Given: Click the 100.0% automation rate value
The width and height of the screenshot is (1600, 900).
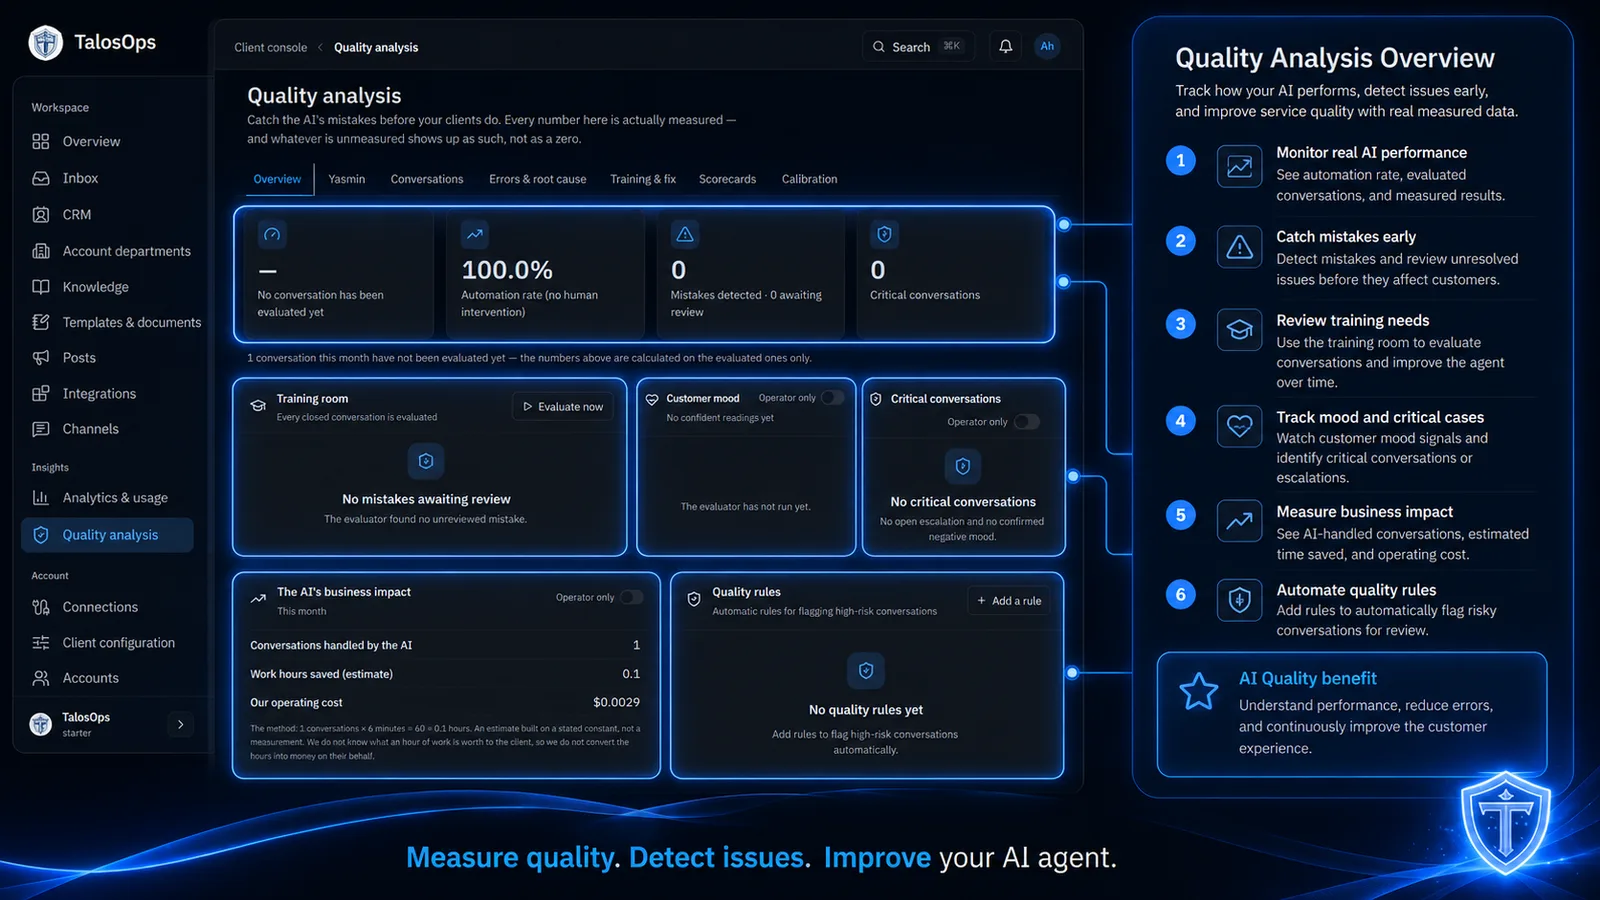Looking at the screenshot, I should [x=507, y=270].
